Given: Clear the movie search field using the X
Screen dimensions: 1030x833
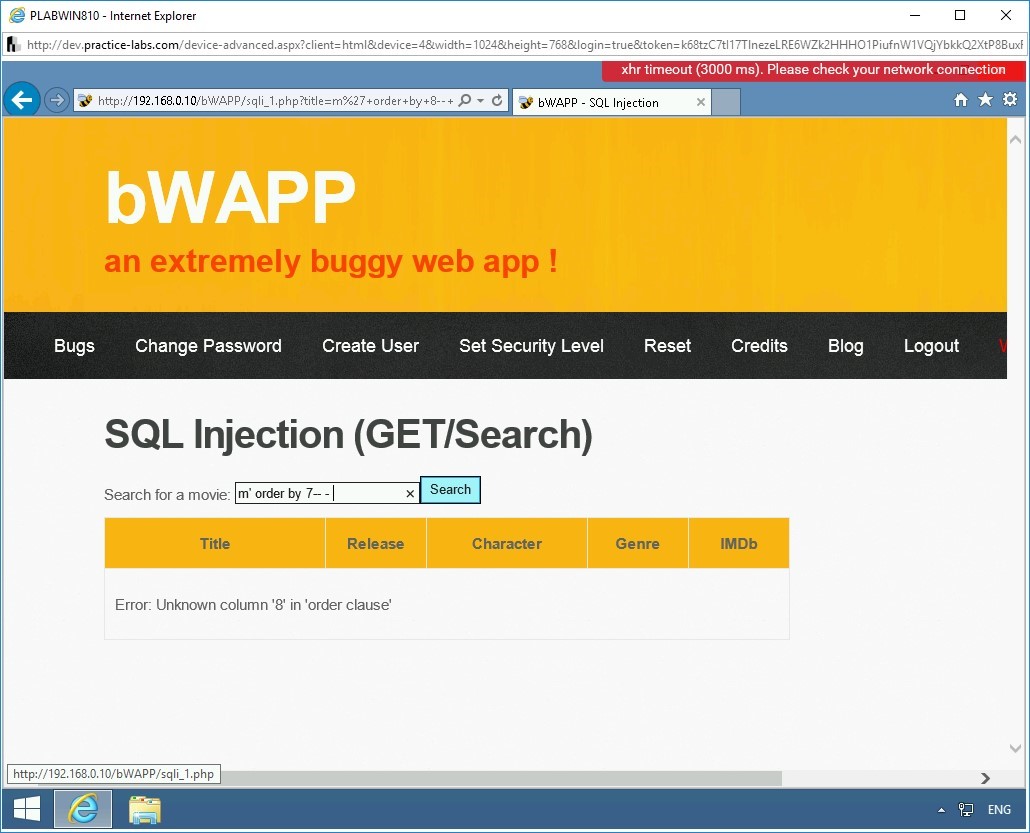Looking at the screenshot, I should [410, 493].
